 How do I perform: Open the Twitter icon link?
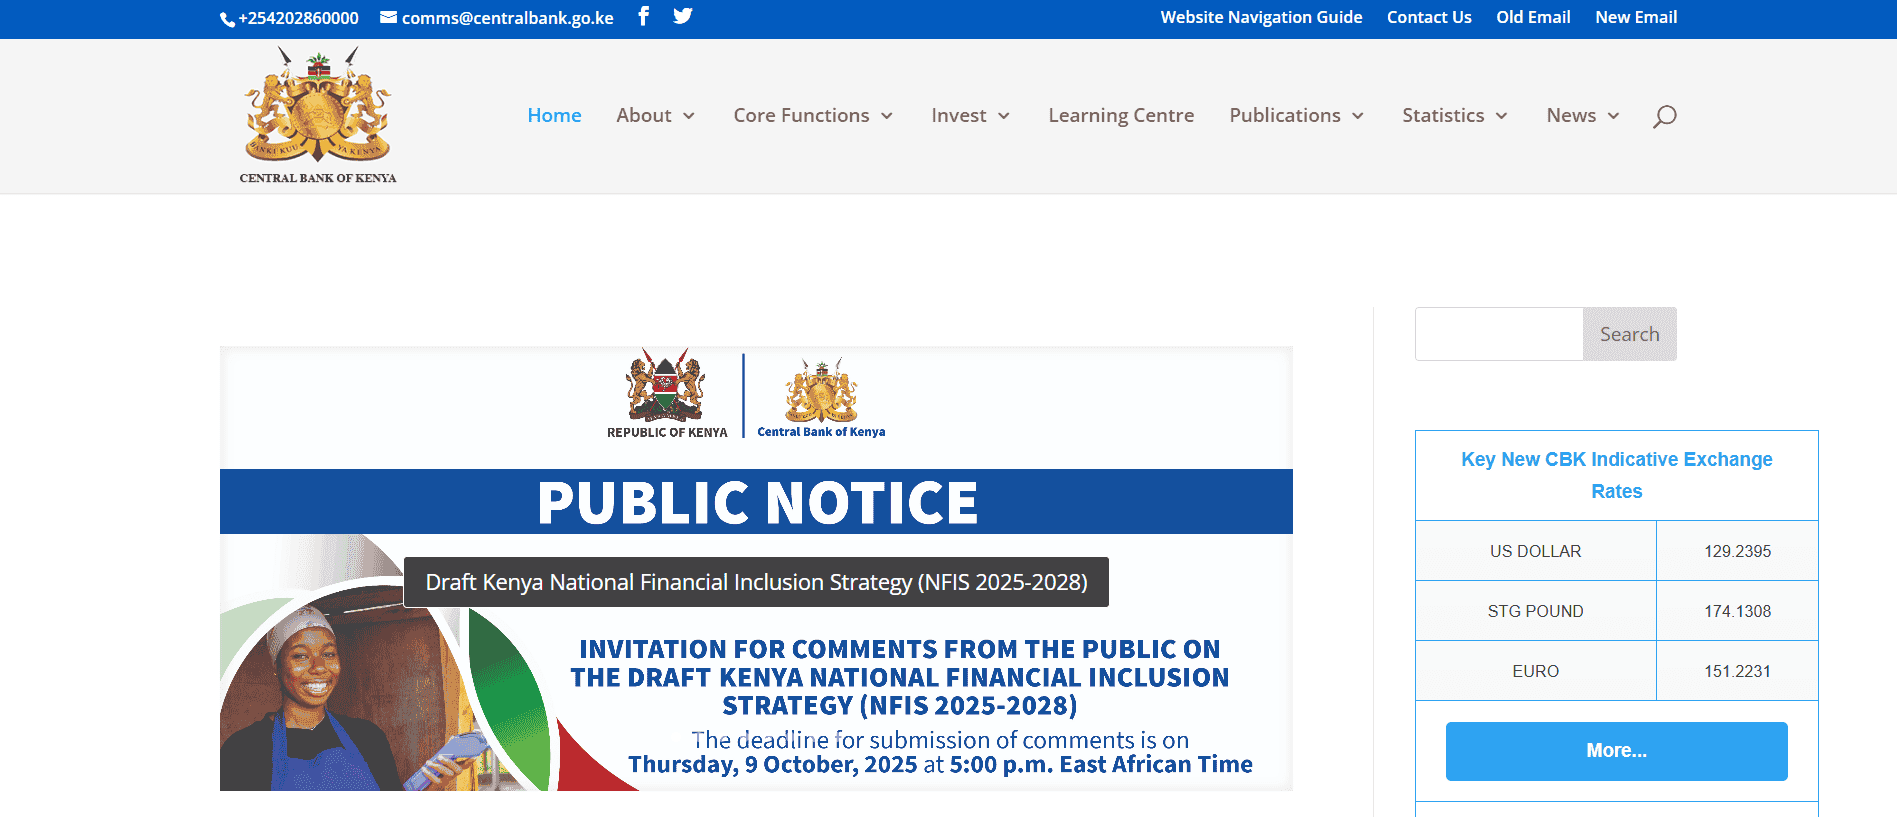(683, 16)
